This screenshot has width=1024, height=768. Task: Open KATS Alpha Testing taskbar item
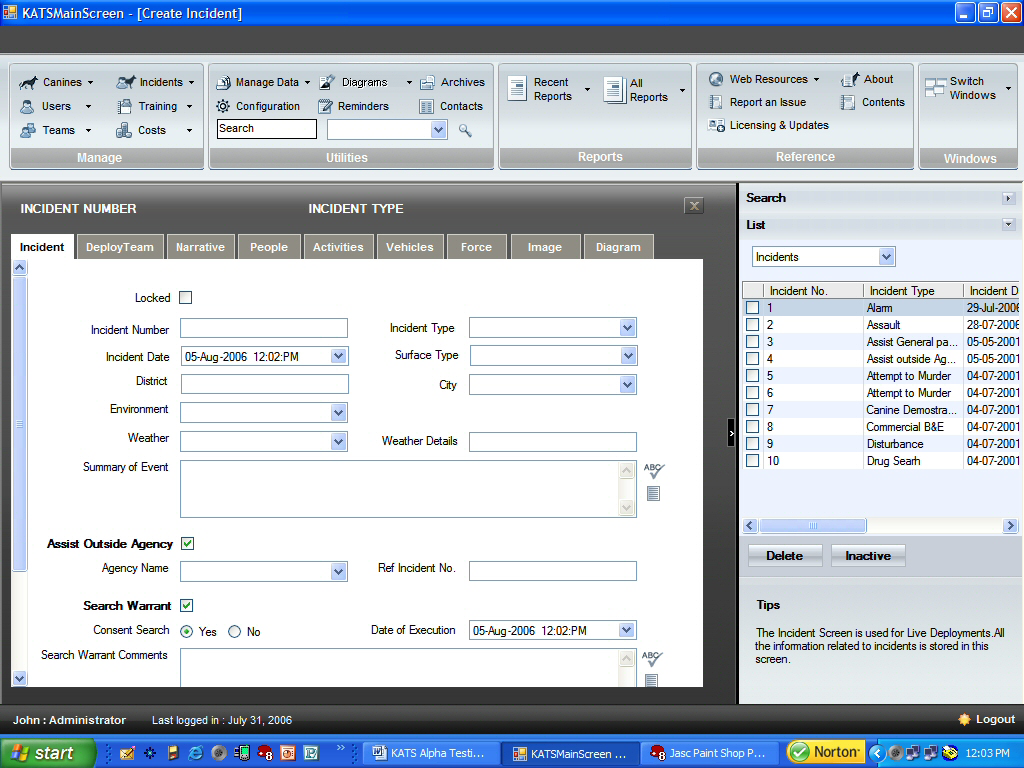point(430,753)
